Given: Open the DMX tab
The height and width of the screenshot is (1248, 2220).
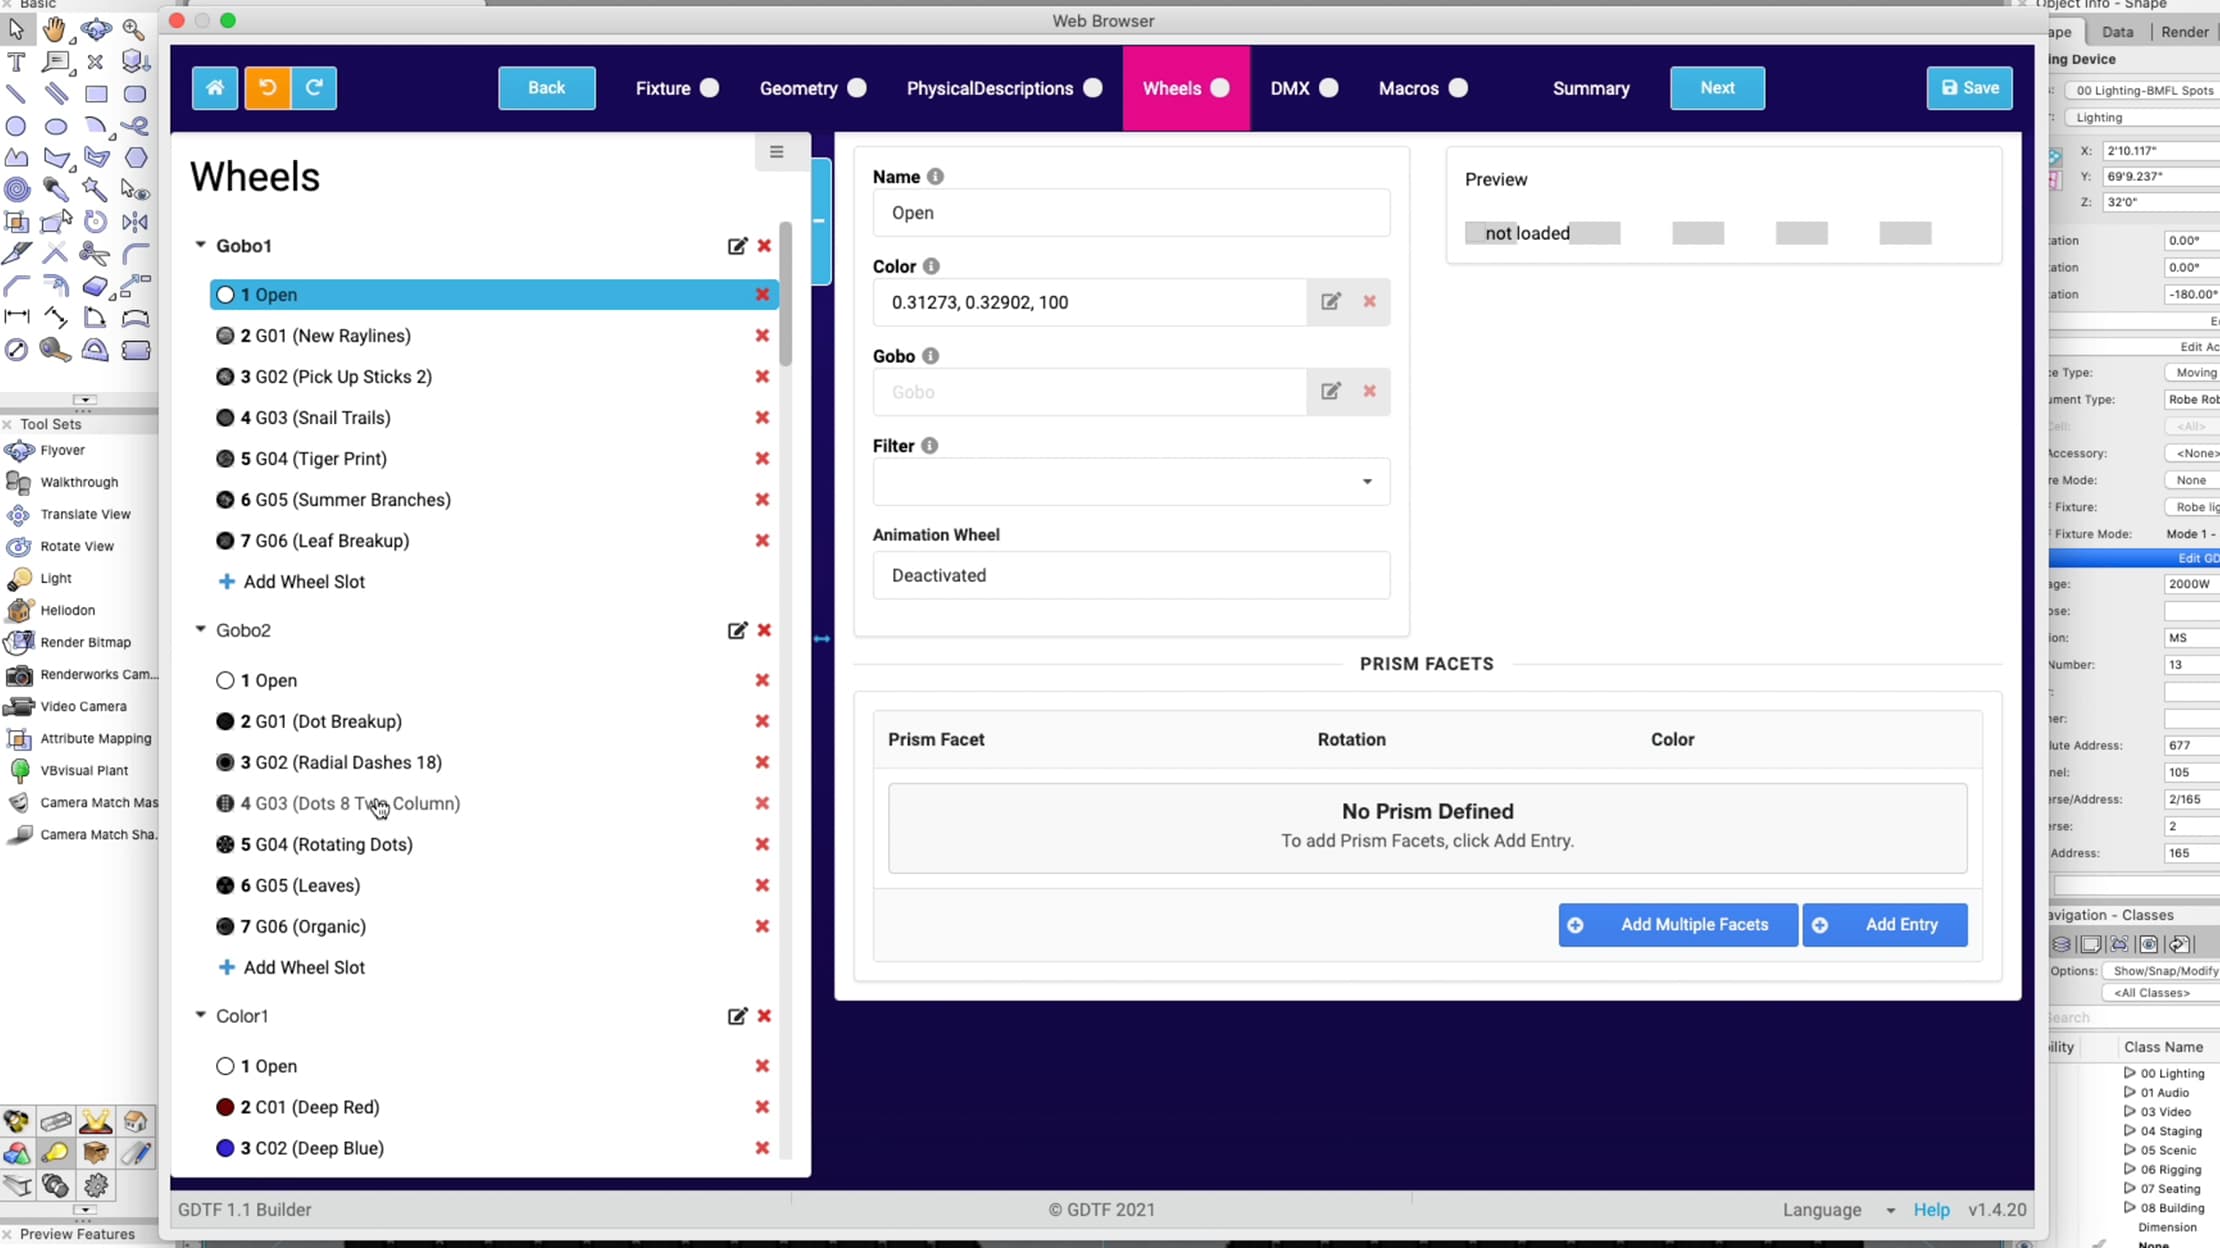Looking at the screenshot, I should [x=1304, y=88].
